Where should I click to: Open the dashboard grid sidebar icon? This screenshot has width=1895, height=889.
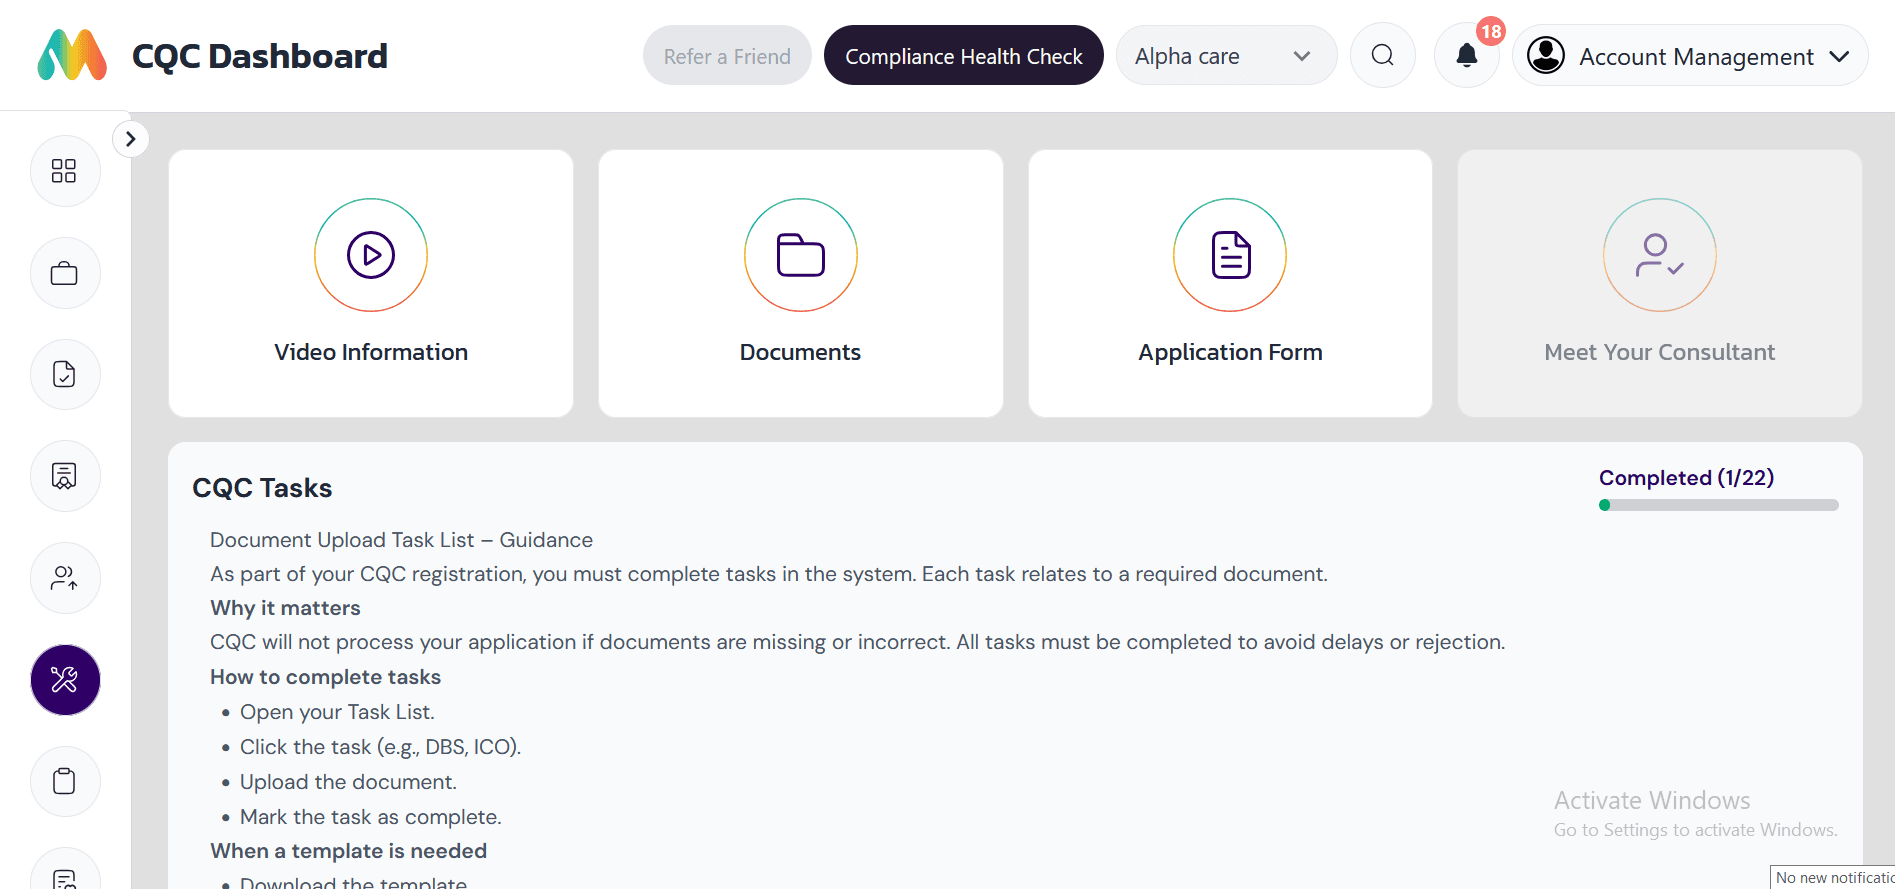(64, 171)
